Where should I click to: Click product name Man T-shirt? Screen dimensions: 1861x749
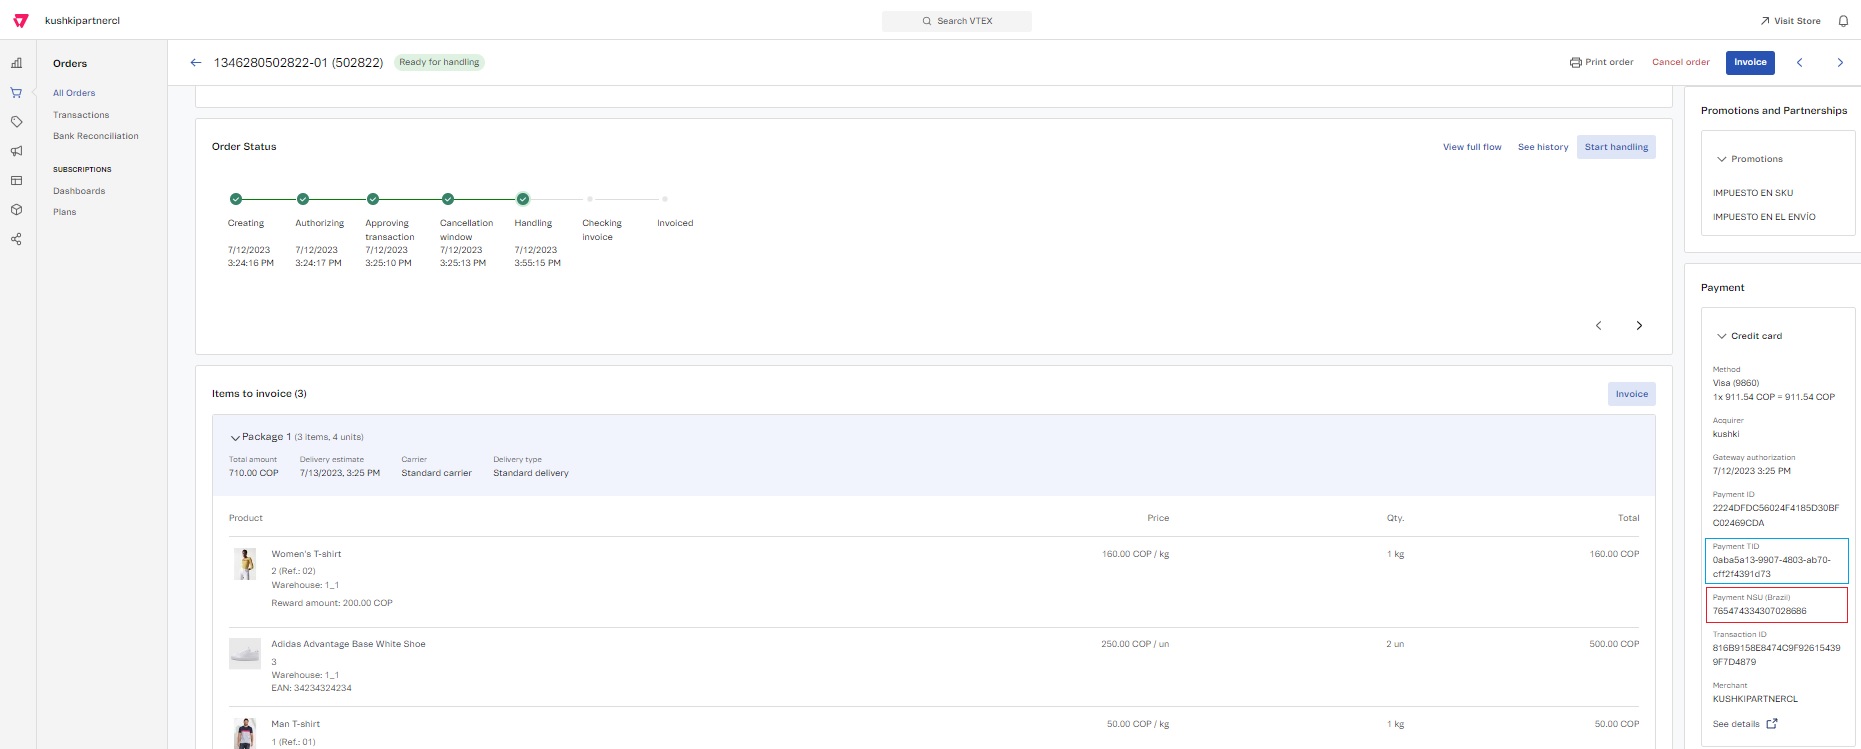click(295, 724)
